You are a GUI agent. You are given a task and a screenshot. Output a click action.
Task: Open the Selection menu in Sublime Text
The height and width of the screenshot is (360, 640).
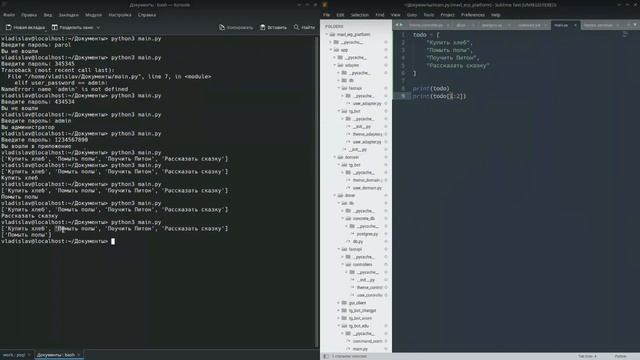(360, 15)
